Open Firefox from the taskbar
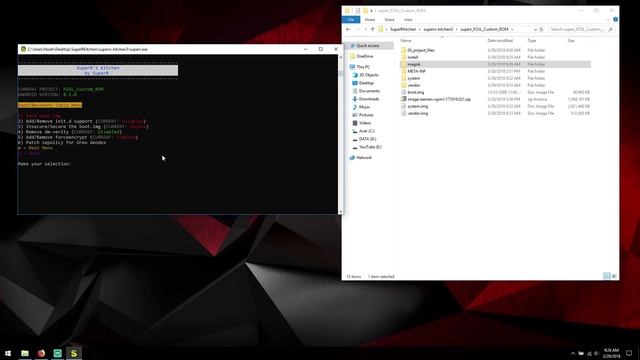 pyautogui.click(x=41, y=353)
